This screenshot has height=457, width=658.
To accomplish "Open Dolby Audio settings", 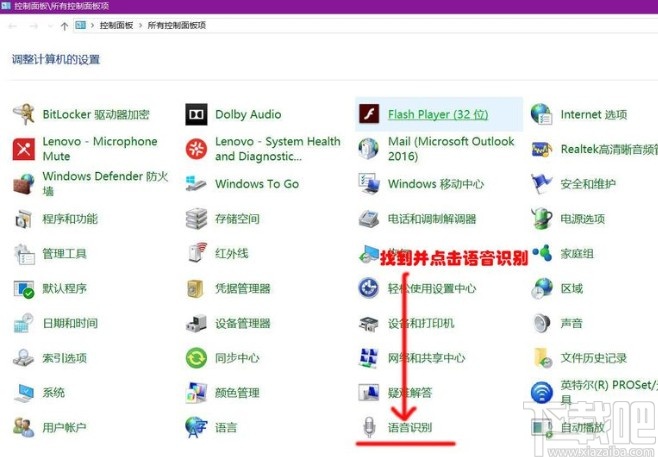I will pos(248,115).
